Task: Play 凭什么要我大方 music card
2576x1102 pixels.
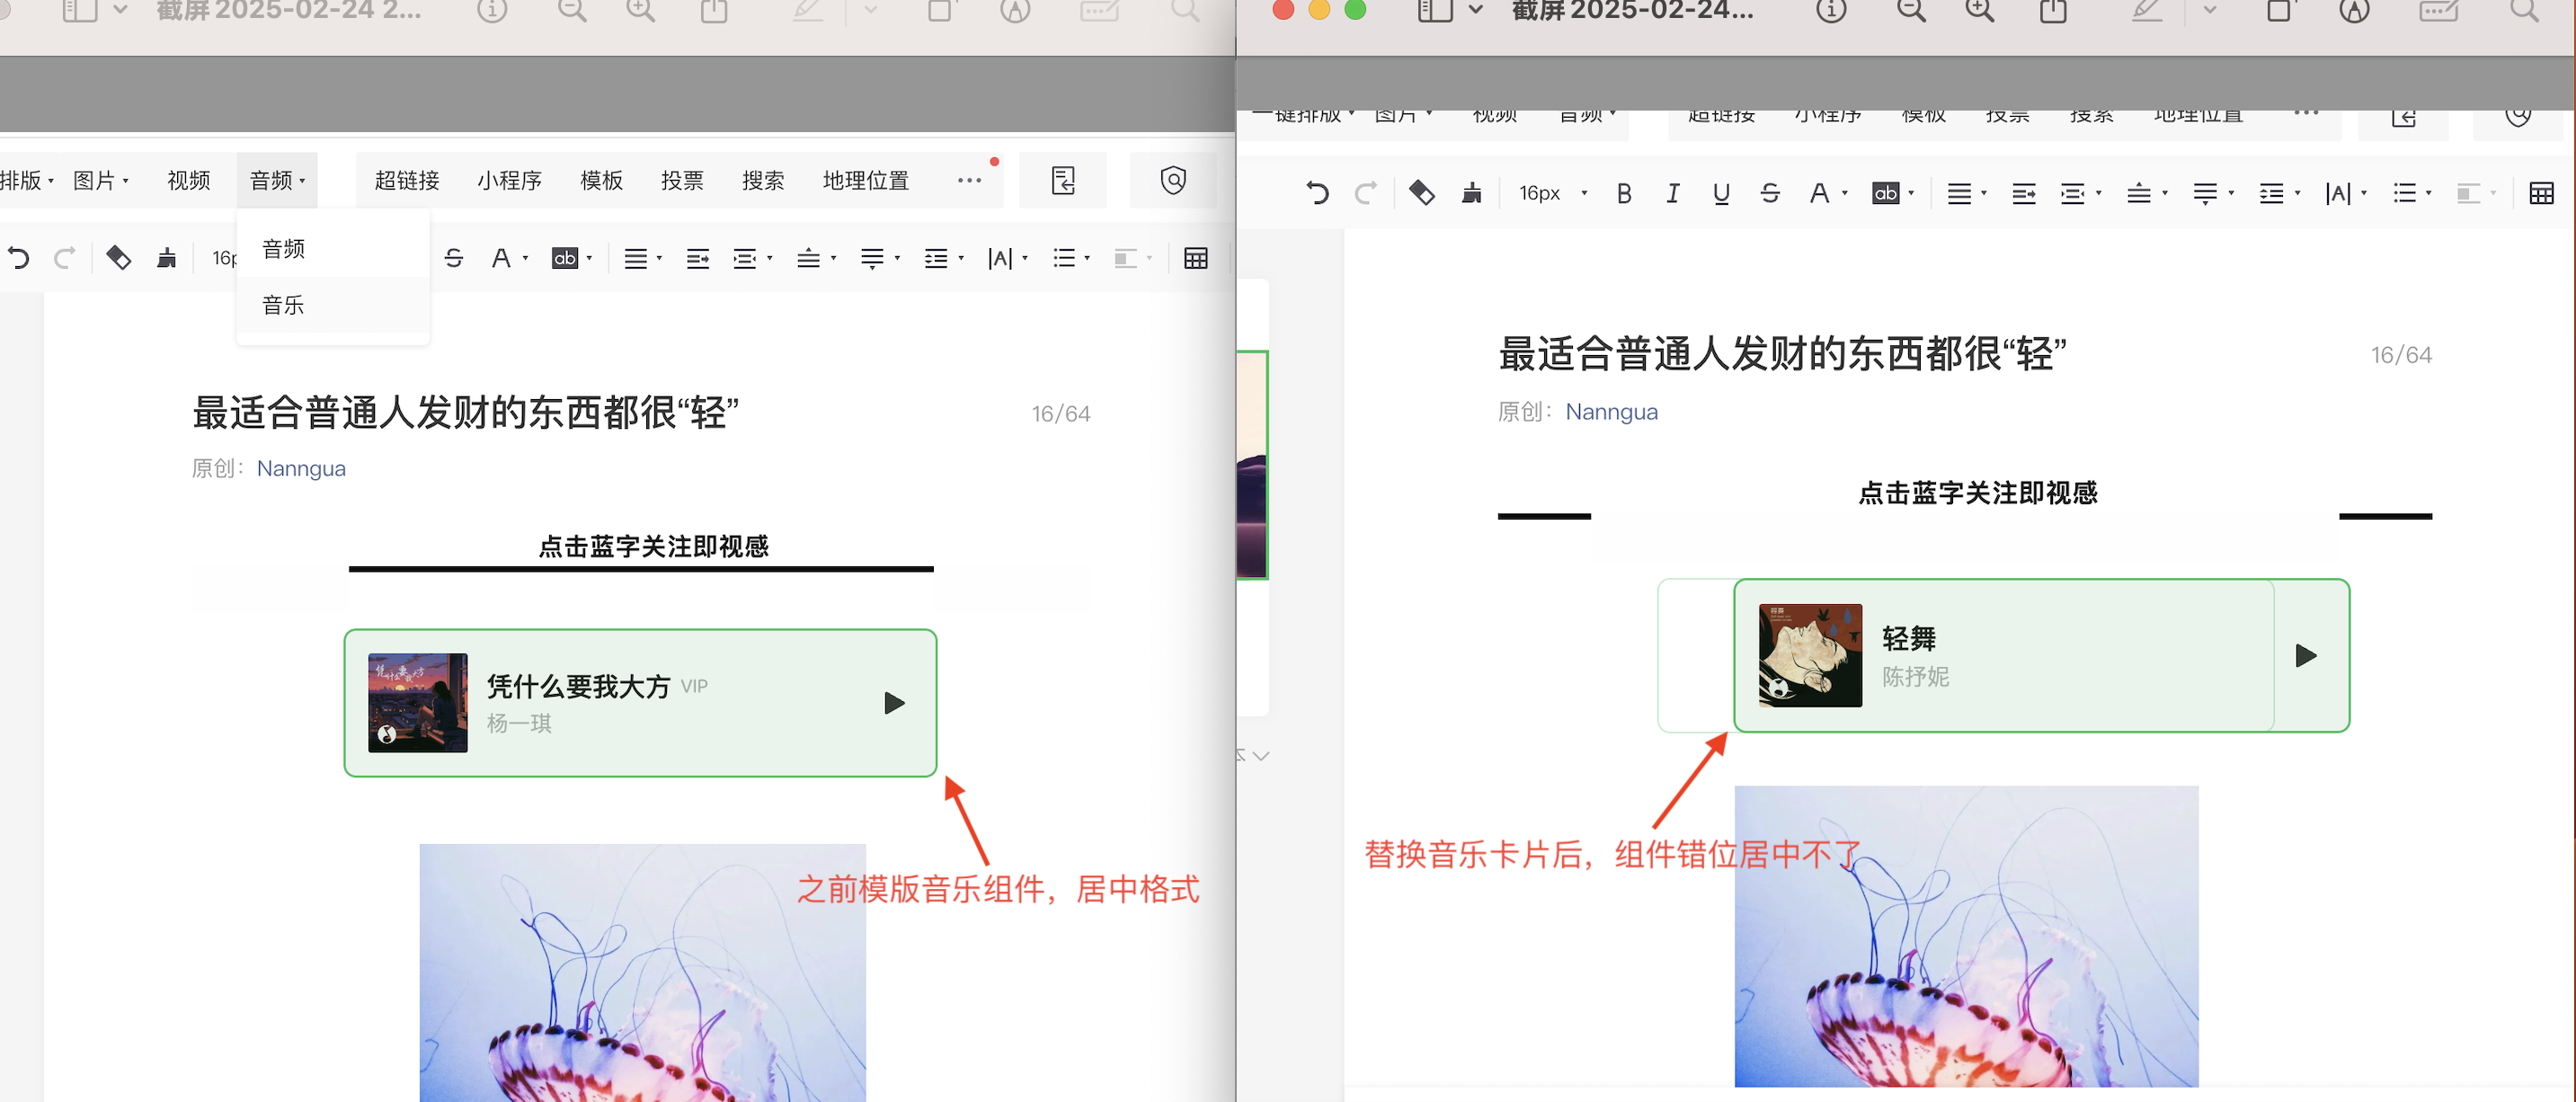Action: 895,703
